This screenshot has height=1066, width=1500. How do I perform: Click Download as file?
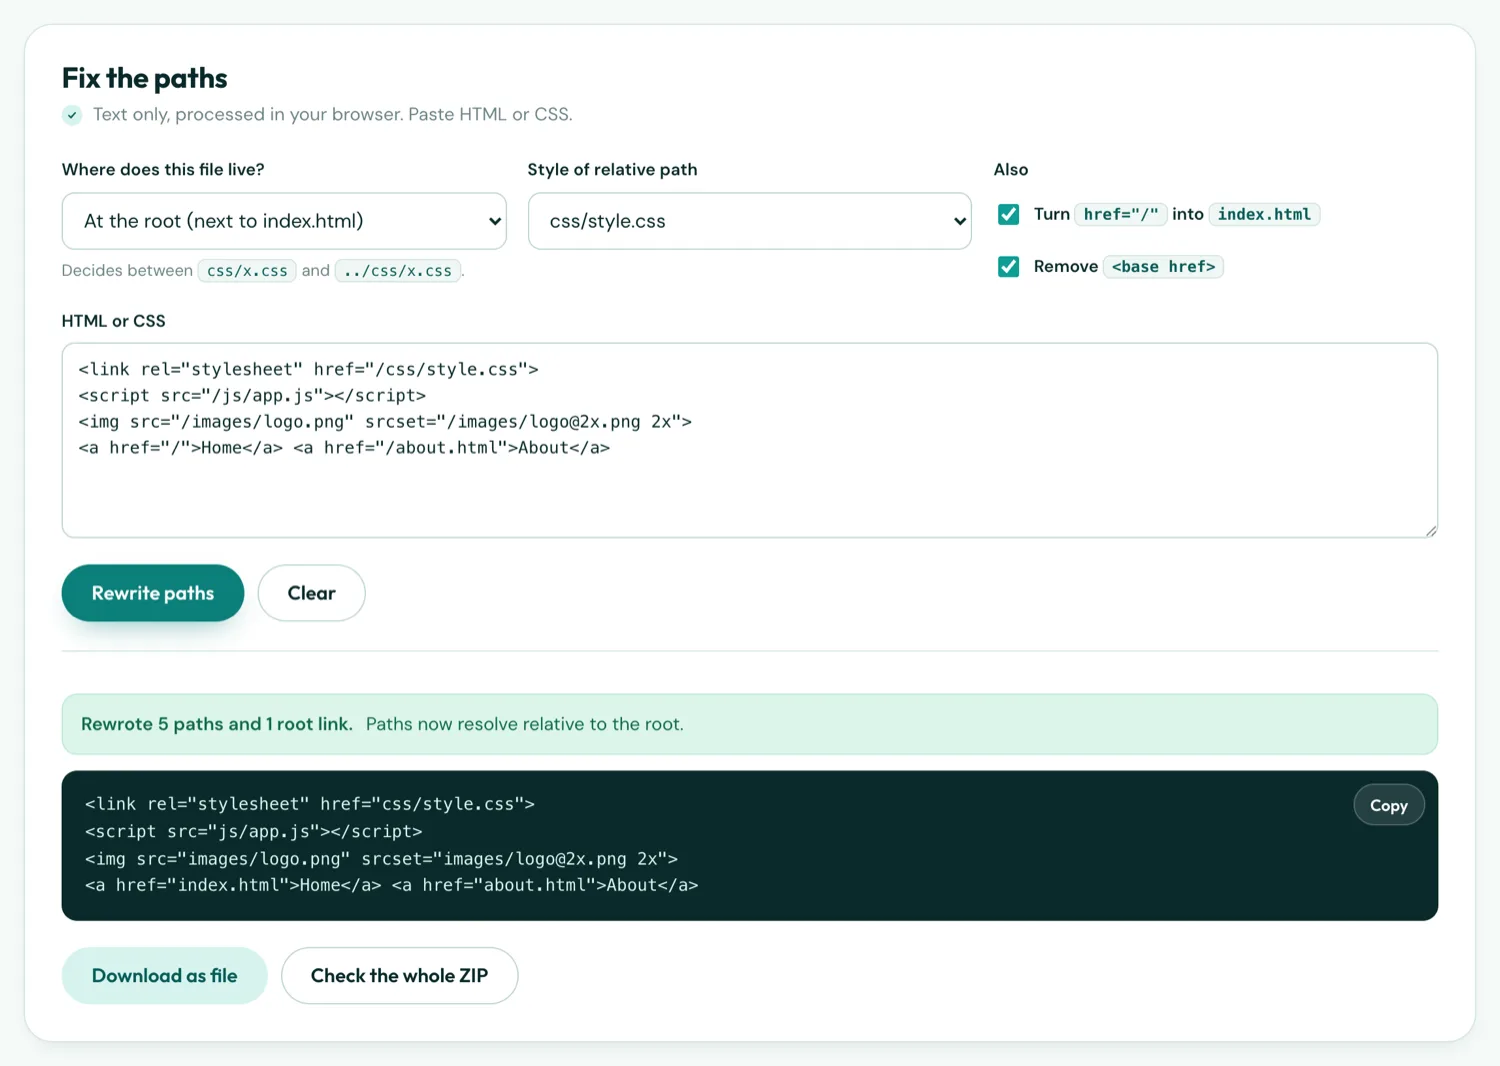click(165, 976)
